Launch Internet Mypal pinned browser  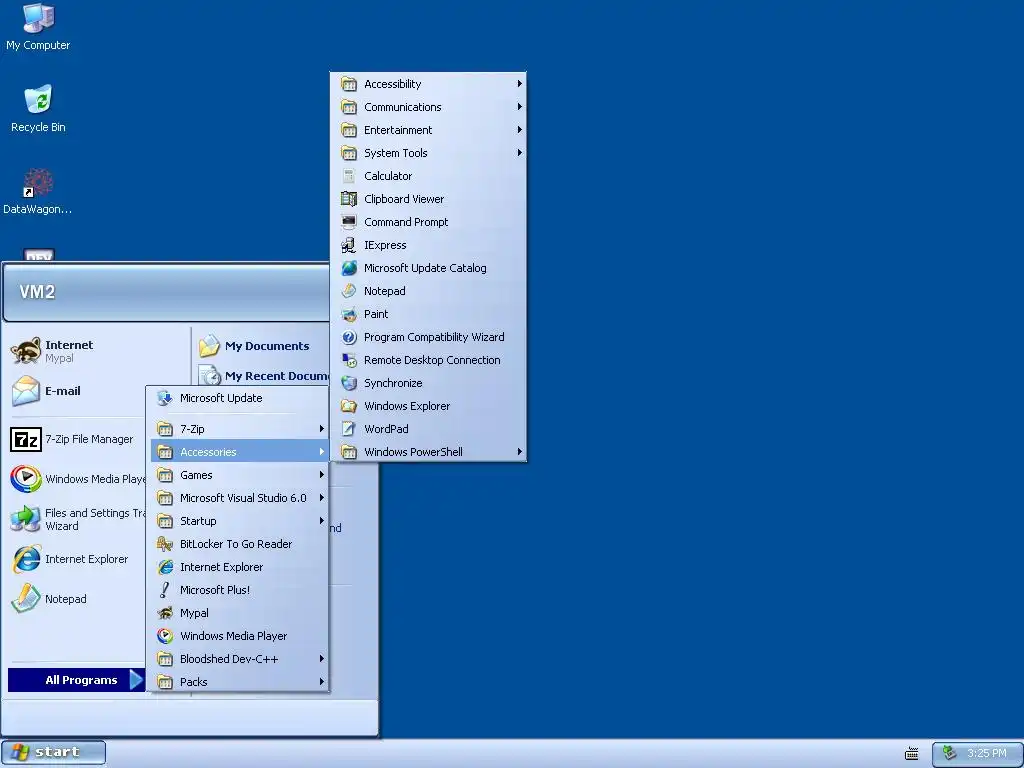(52, 351)
